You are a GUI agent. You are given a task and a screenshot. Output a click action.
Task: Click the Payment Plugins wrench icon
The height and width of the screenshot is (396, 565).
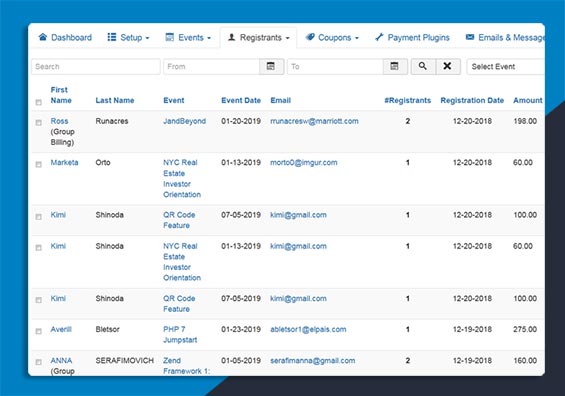point(379,37)
